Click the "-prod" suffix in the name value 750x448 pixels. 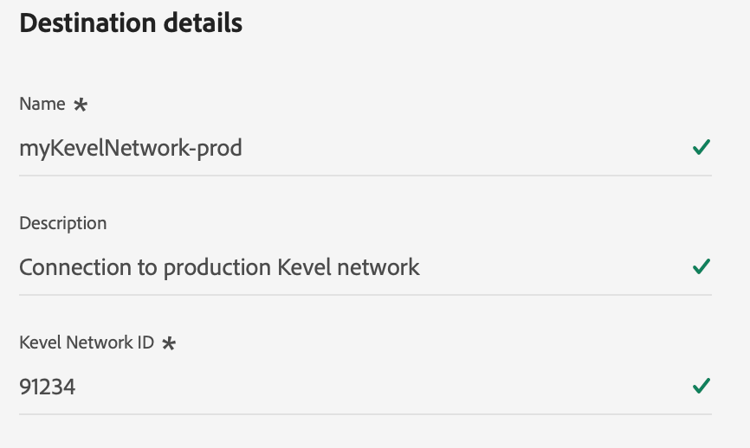217,149
